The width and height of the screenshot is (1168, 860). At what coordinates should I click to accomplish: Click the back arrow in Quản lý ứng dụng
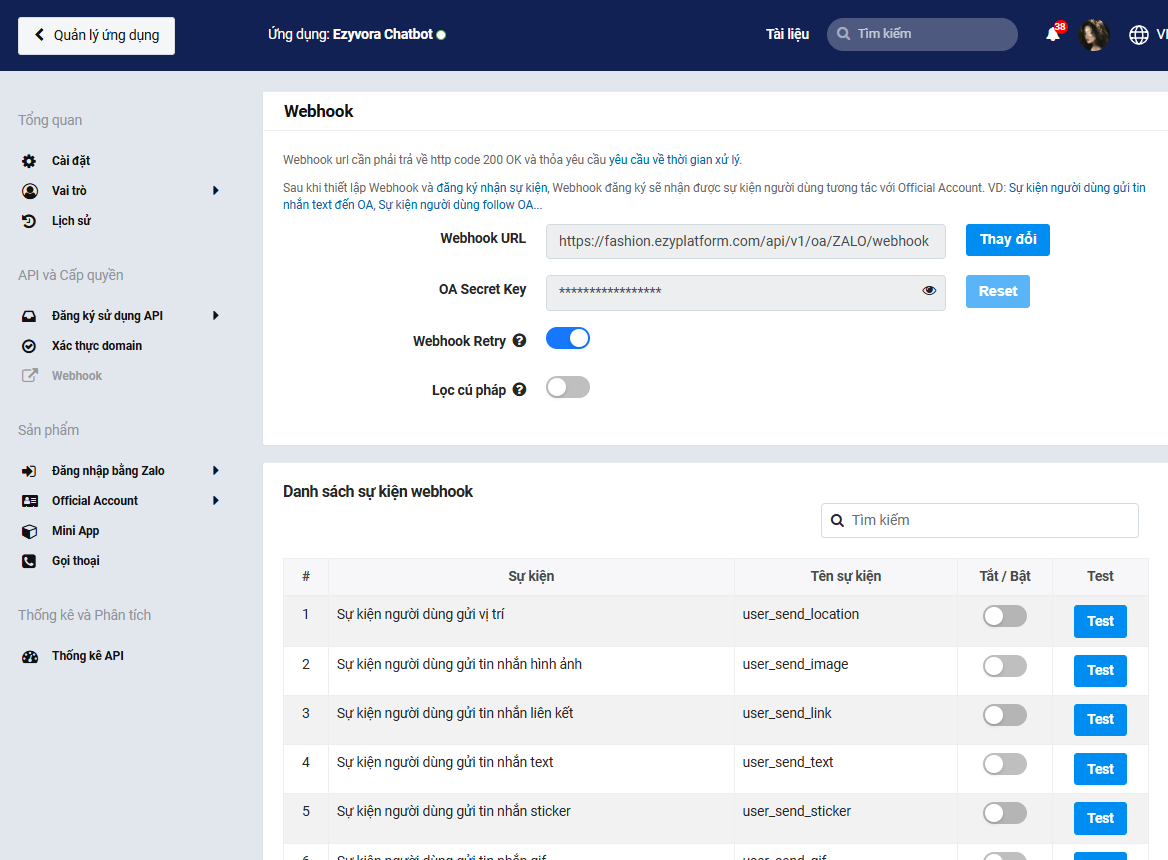point(39,35)
